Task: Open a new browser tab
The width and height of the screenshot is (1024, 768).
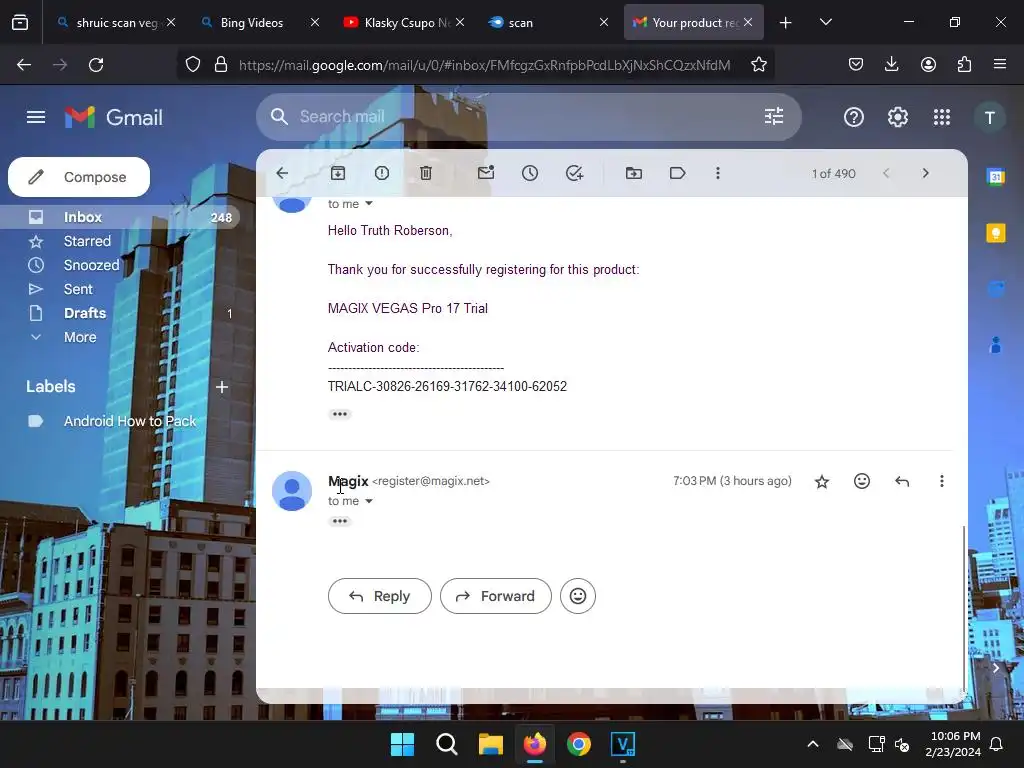Action: (x=786, y=22)
